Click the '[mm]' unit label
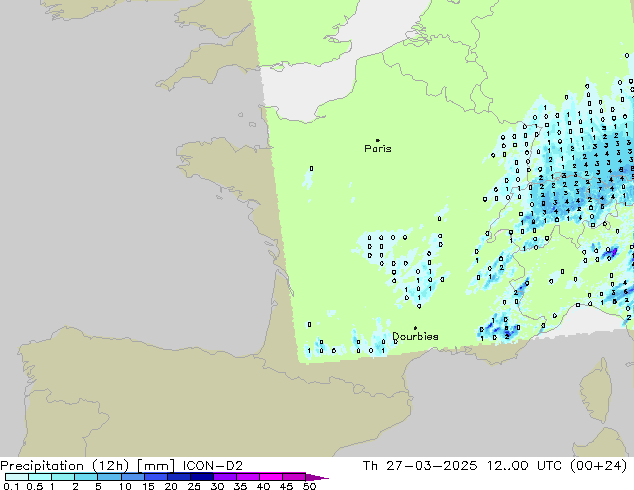Screen dimensions: 634x490 point(156,466)
